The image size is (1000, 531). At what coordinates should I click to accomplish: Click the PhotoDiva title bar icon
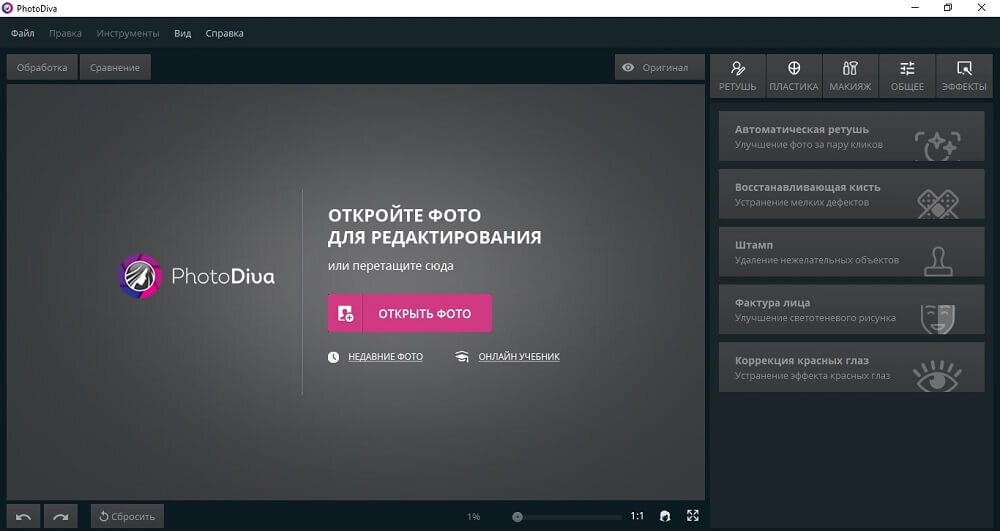click(8, 8)
